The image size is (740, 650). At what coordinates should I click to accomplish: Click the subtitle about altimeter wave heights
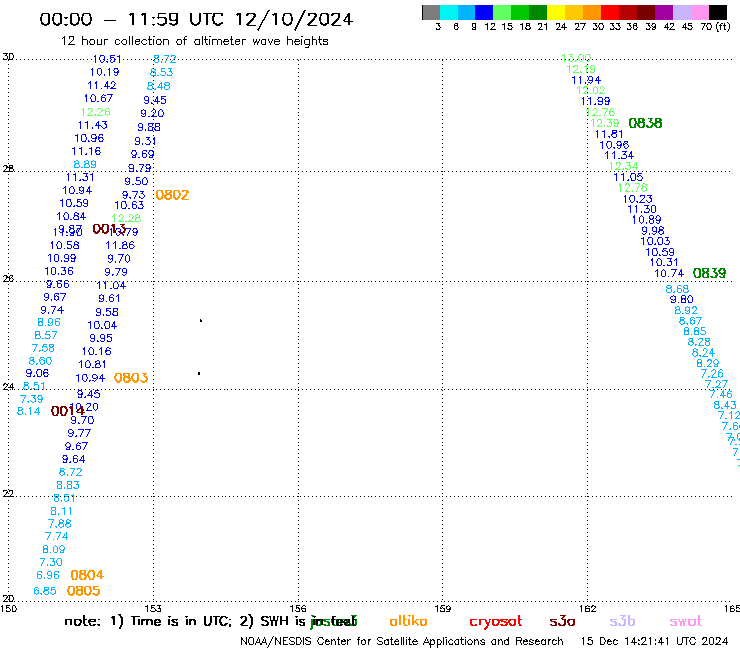pos(194,41)
